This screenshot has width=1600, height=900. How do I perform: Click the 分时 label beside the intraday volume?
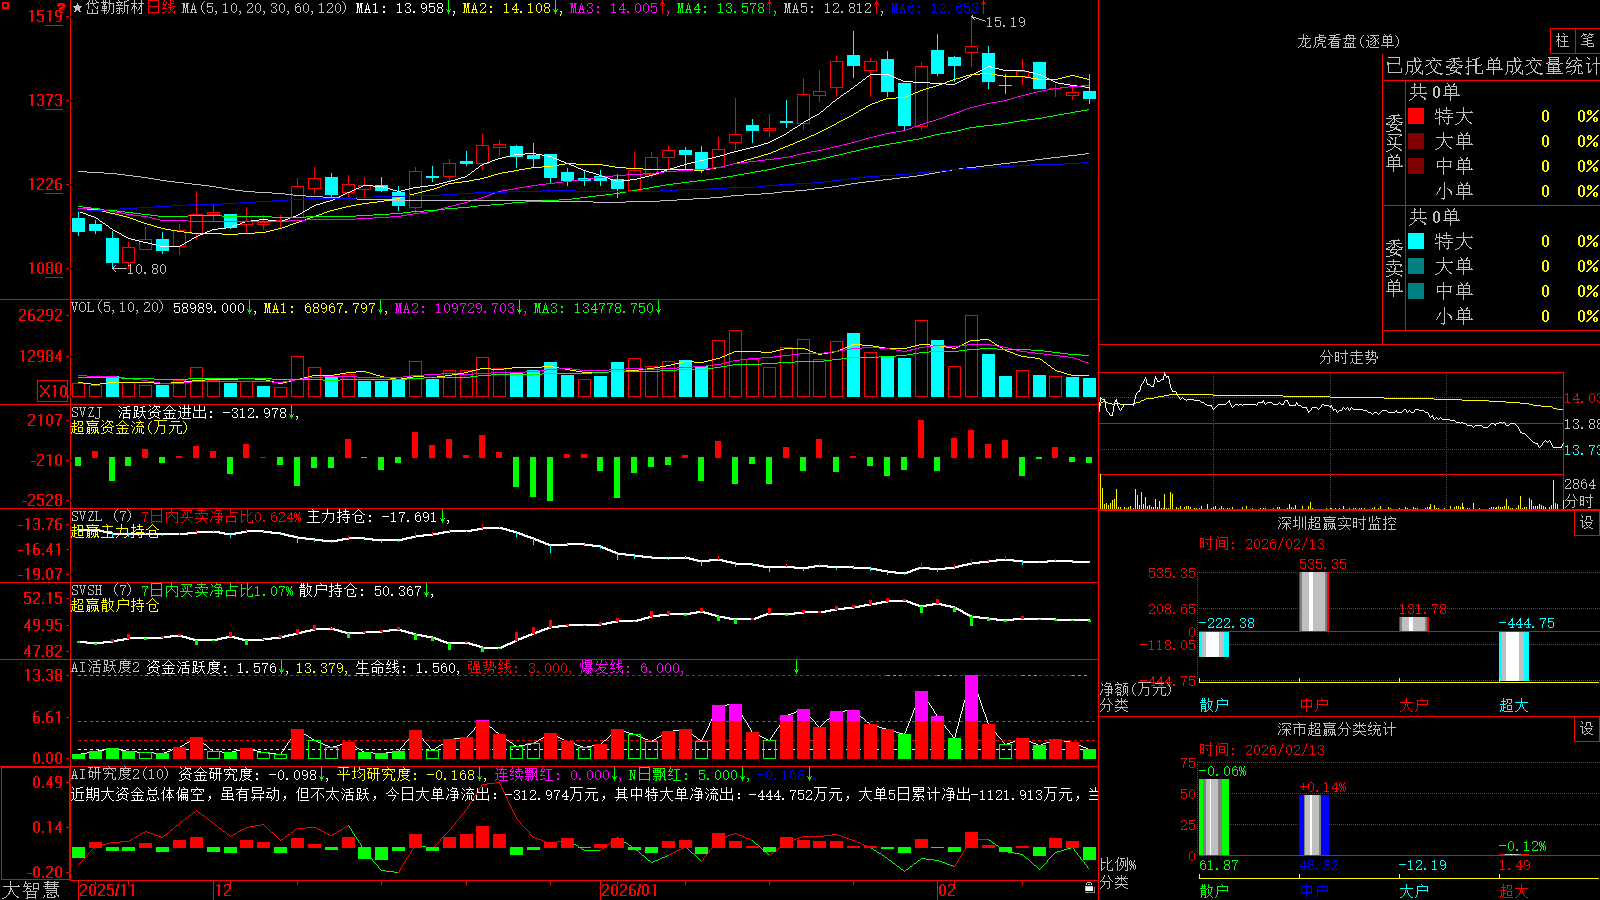coord(1579,500)
